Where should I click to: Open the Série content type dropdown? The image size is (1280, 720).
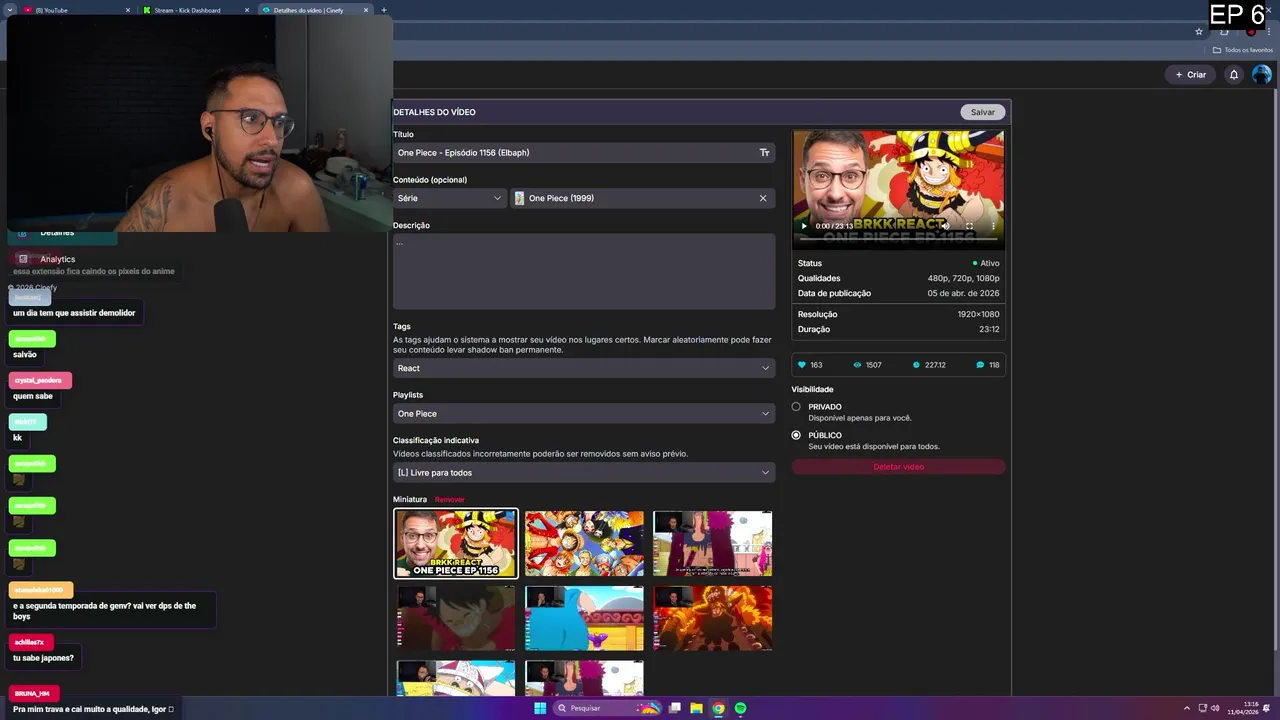[449, 198]
